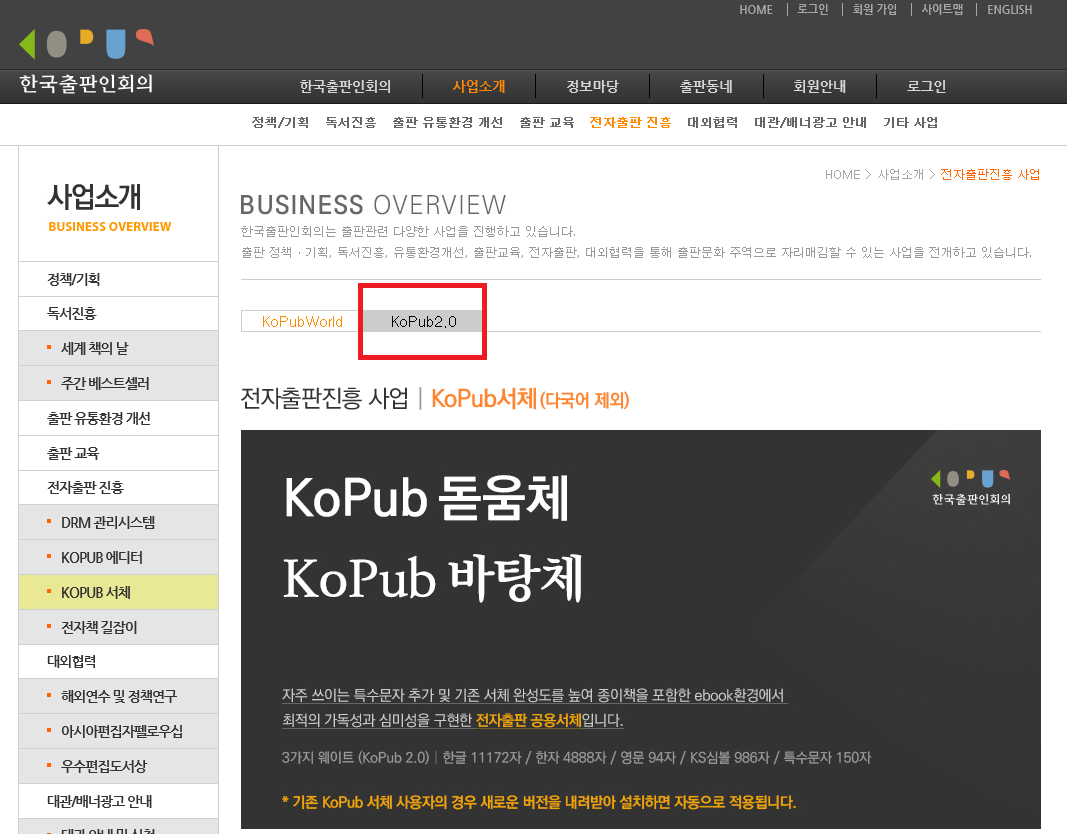Select the 사업소개 main menu item
This screenshot has height=834, width=1067.
tap(479, 86)
